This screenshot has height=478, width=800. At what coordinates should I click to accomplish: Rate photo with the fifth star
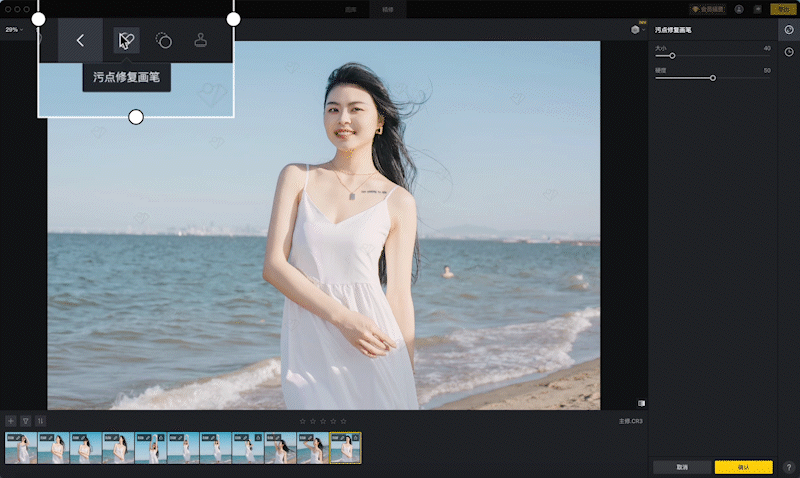pyautogui.click(x=344, y=421)
